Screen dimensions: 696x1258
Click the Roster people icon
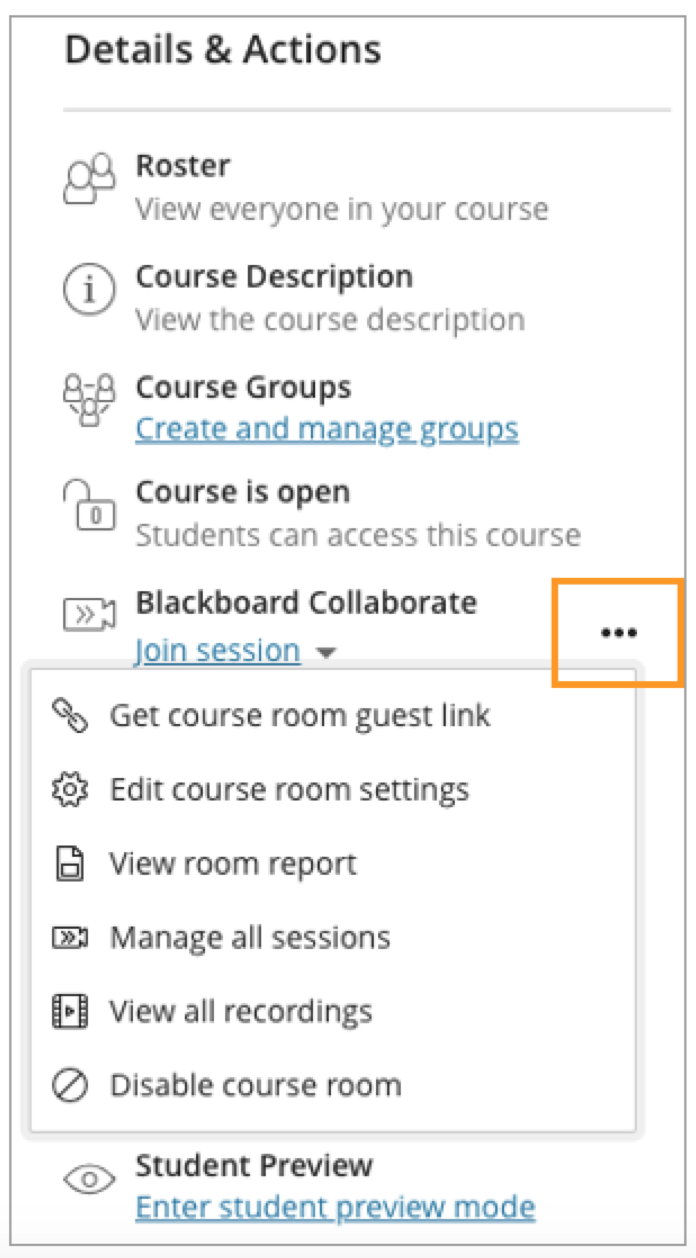[x=89, y=183]
